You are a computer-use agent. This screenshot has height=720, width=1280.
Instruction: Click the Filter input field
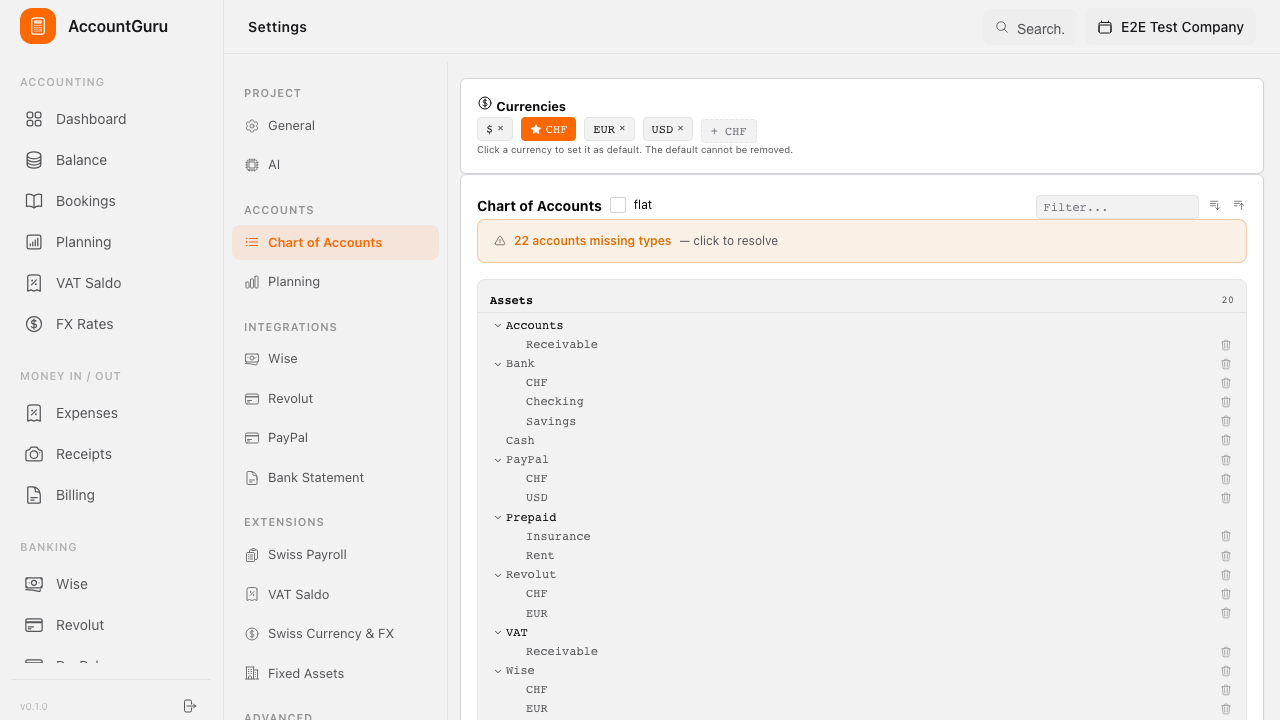pos(1117,207)
